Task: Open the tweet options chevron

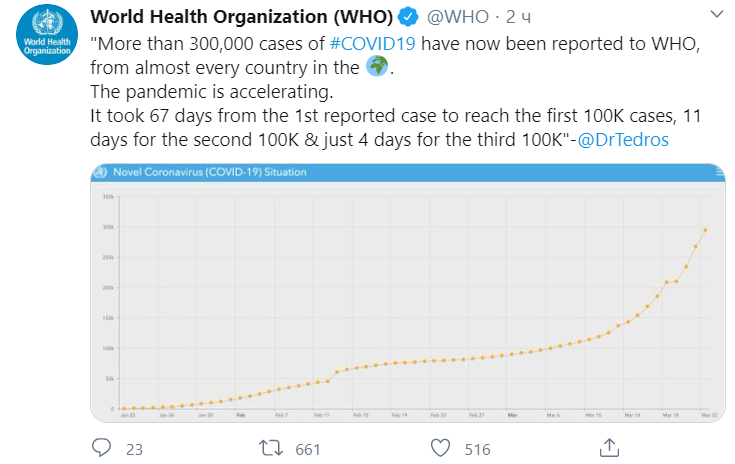Action: click(717, 14)
